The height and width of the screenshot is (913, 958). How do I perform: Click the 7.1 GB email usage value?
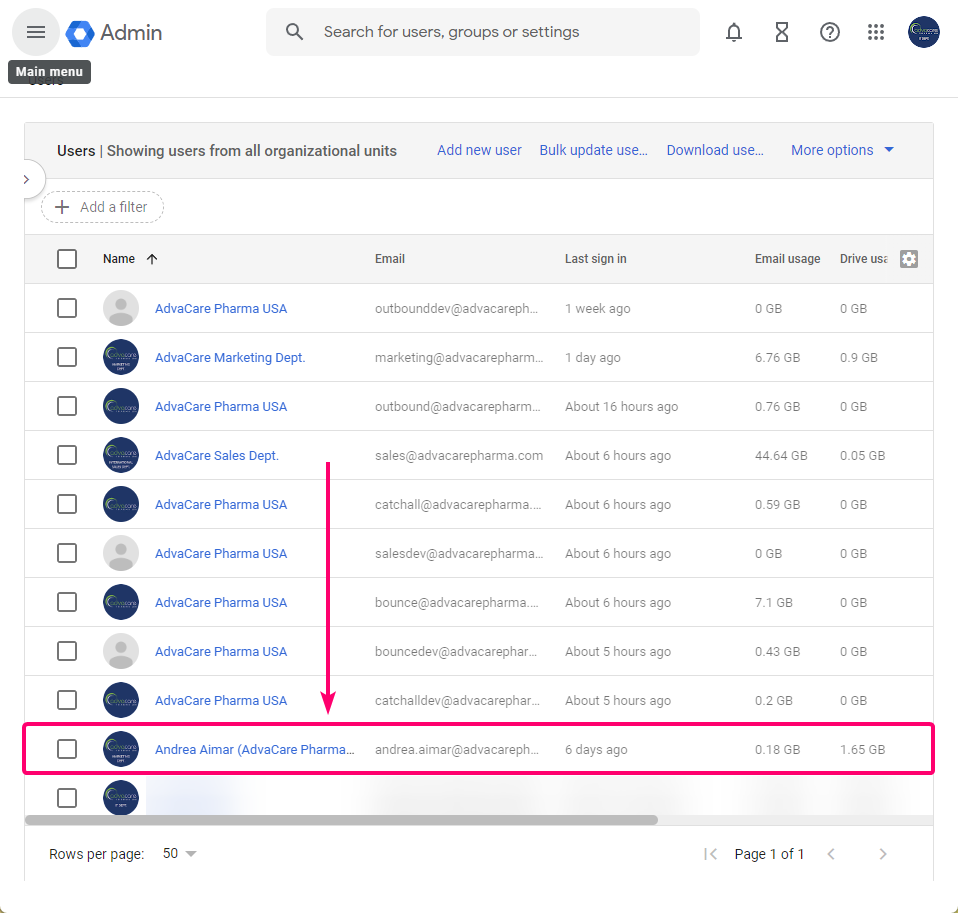[773, 603]
